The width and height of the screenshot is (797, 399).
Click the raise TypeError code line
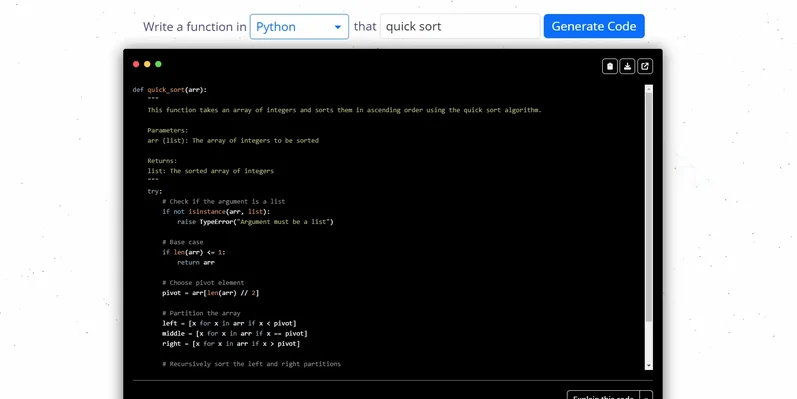(255, 222)
